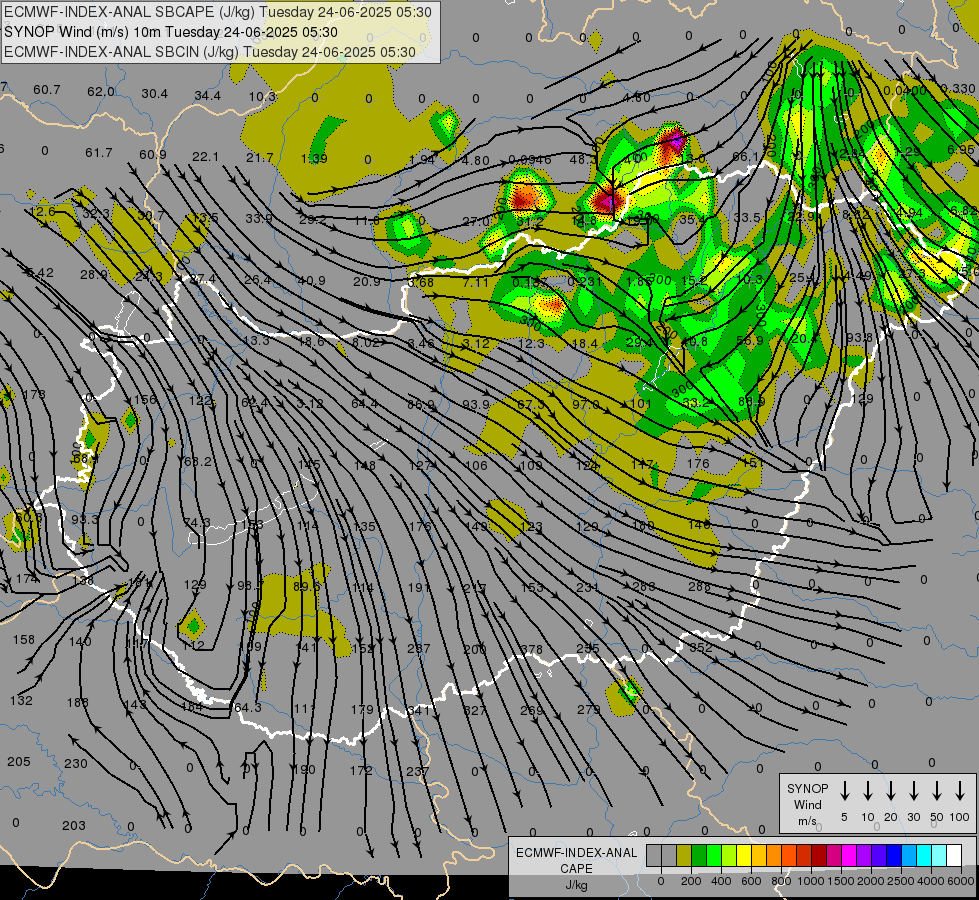Click the map value 34.4
The width and height of the screenshot is (979, 900).
coord(207,96)
